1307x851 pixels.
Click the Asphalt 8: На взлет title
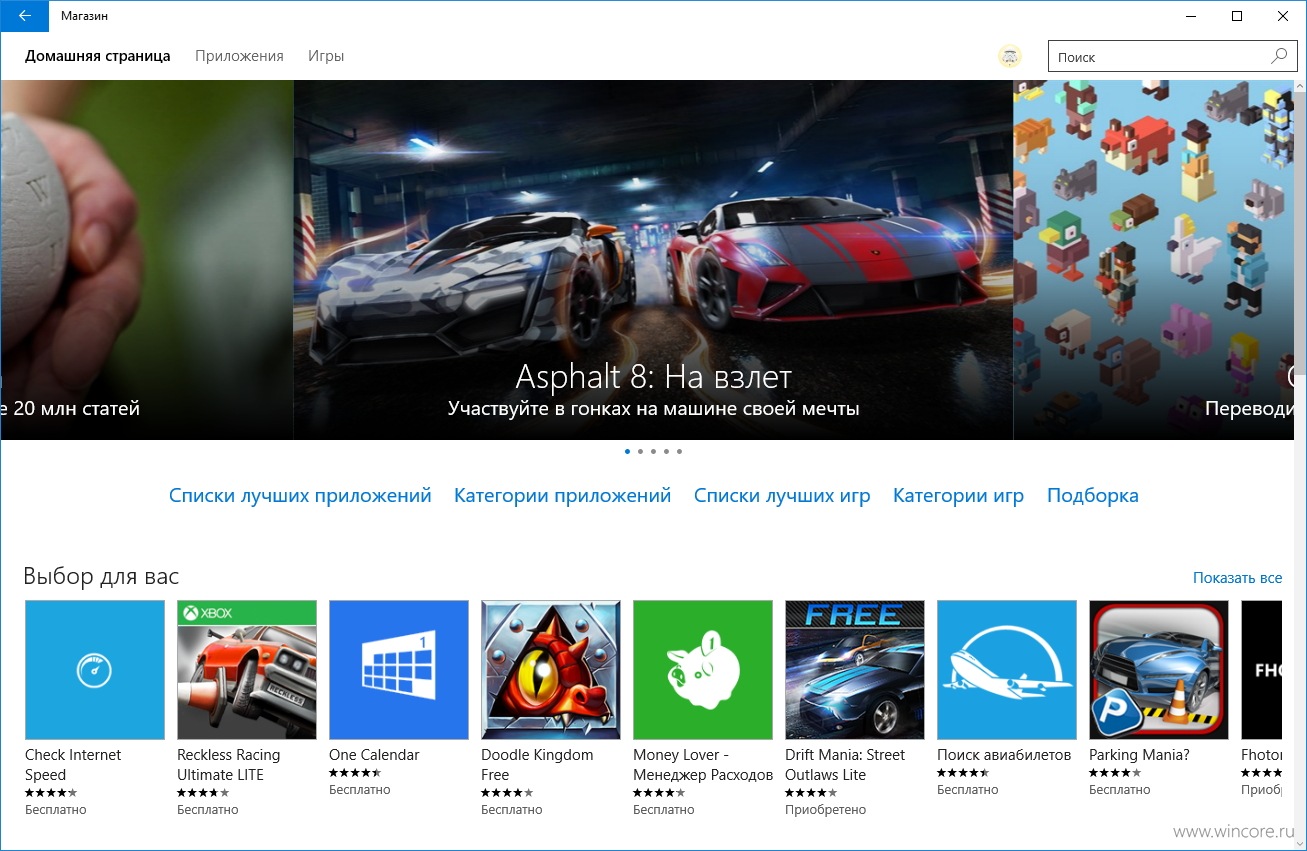point(653,377)
